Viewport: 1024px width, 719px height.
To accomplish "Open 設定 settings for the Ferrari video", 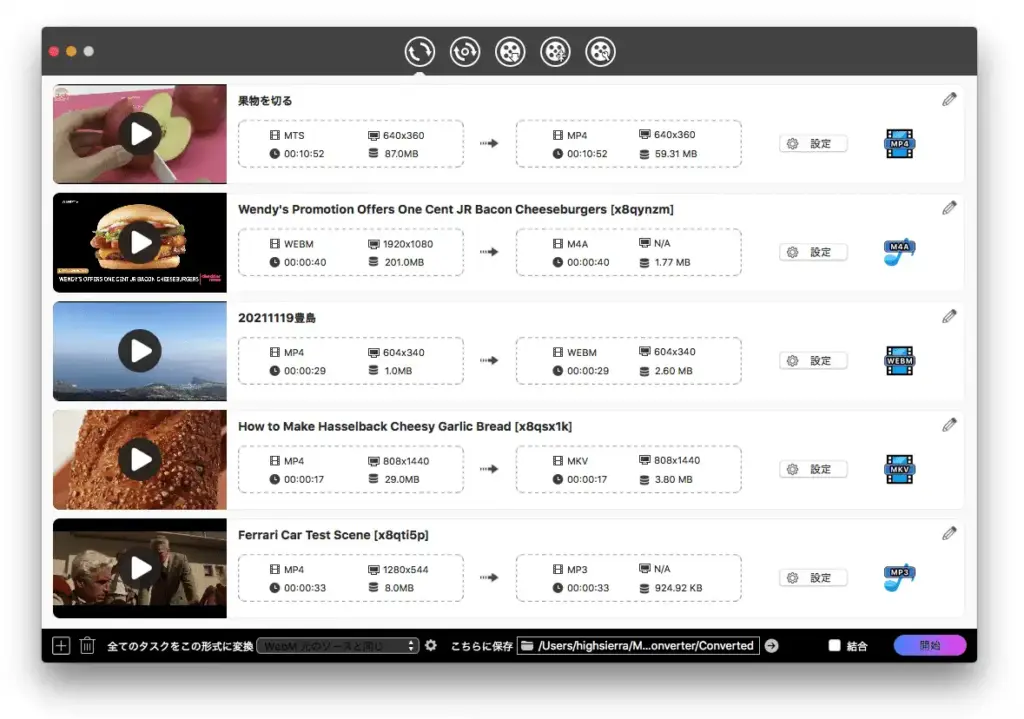I will 812,577.
